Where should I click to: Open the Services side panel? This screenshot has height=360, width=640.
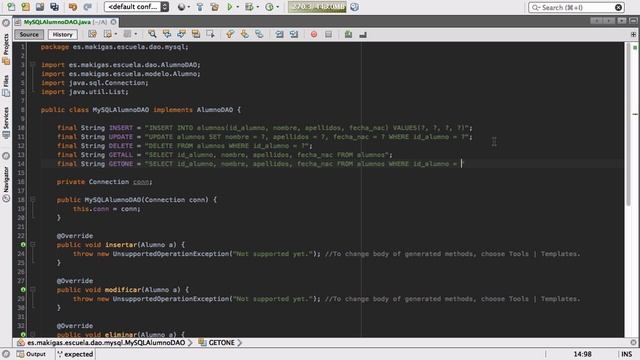[6, 122]
